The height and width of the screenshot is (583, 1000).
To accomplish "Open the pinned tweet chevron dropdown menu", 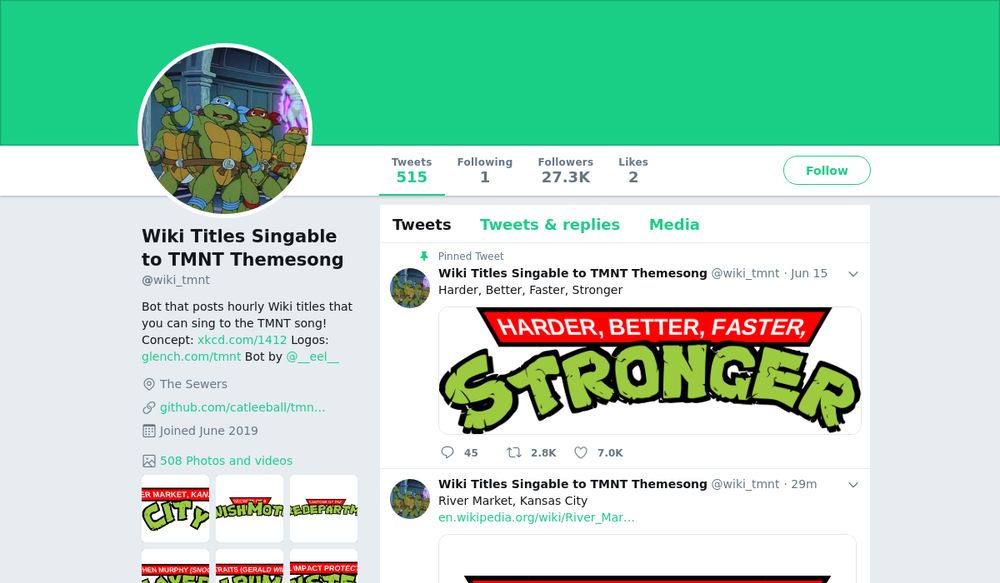I will [853, 274].
